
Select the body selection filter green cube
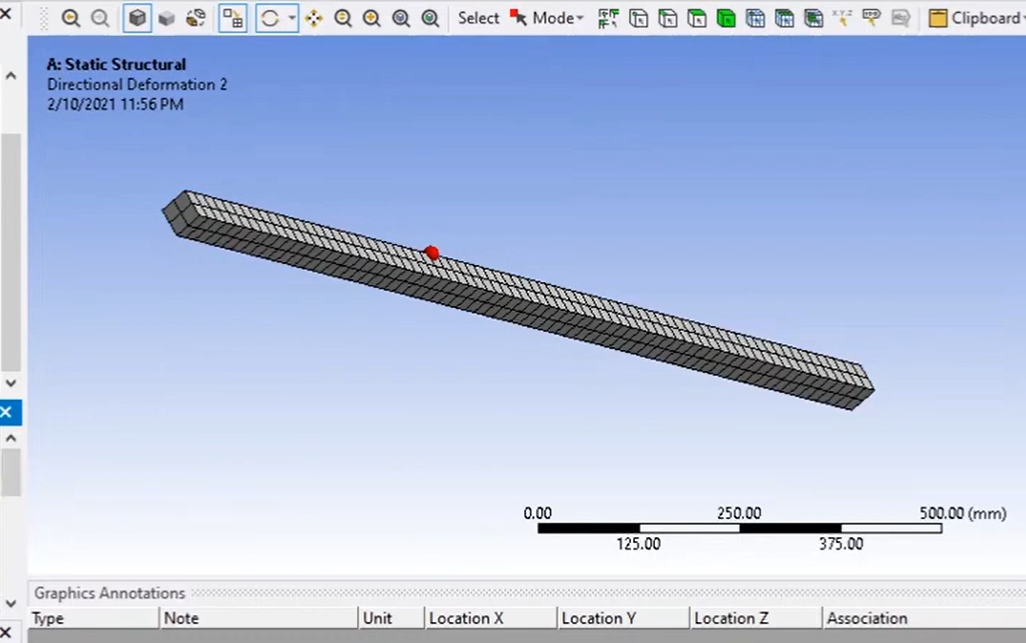726,17
